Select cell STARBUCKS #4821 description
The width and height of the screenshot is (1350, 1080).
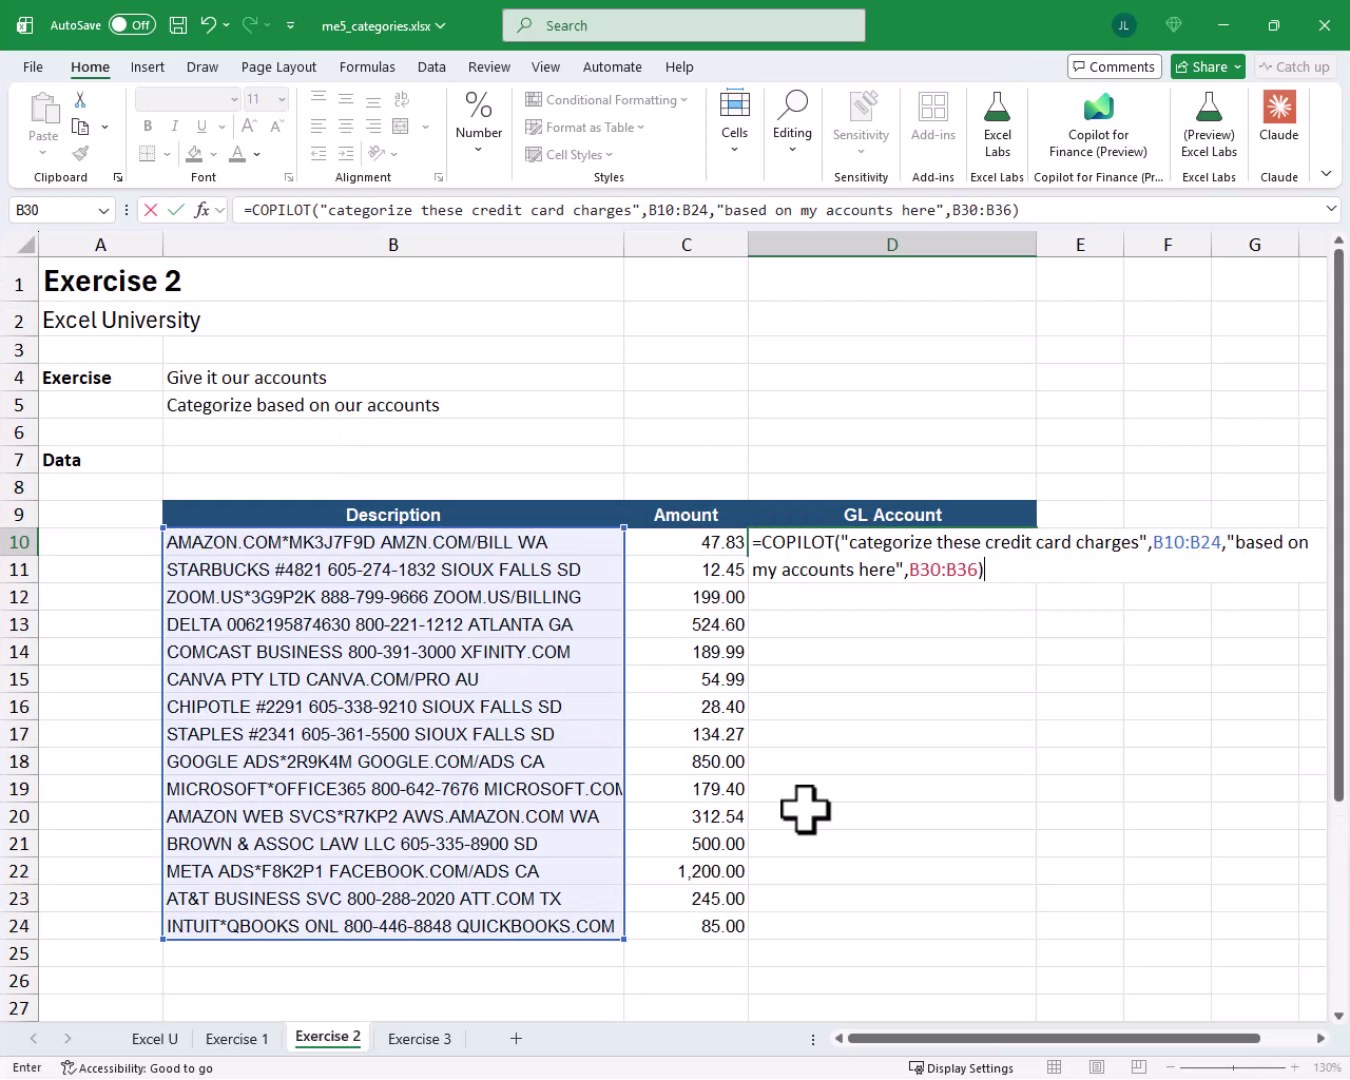click(393, 570)
